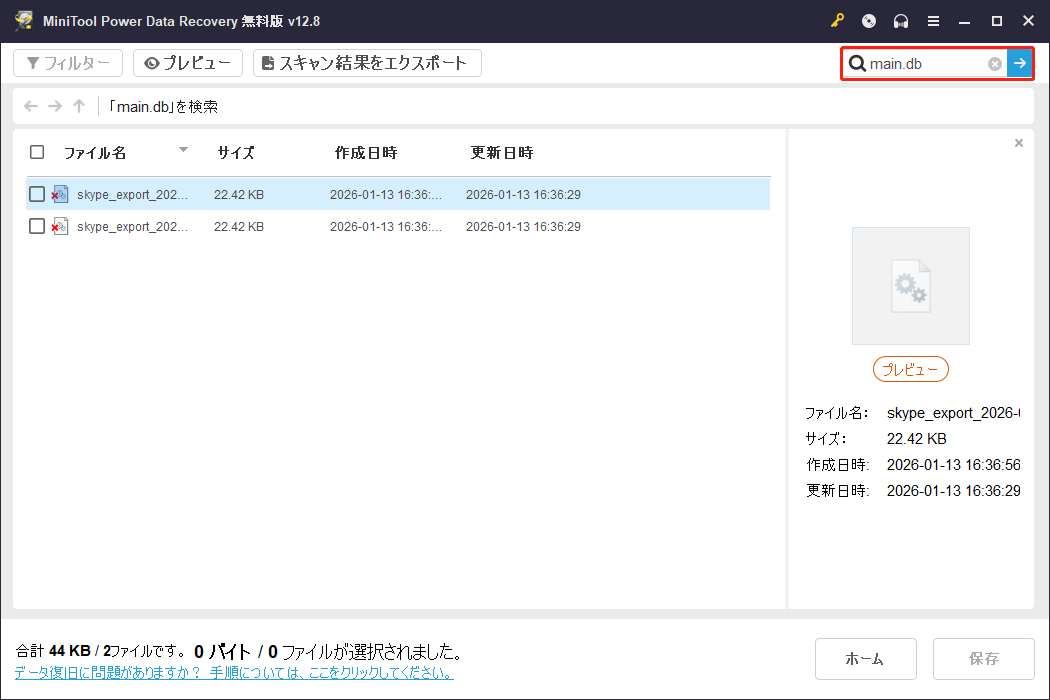
Task: Click the key icon to register license
Action: (836, 20)
